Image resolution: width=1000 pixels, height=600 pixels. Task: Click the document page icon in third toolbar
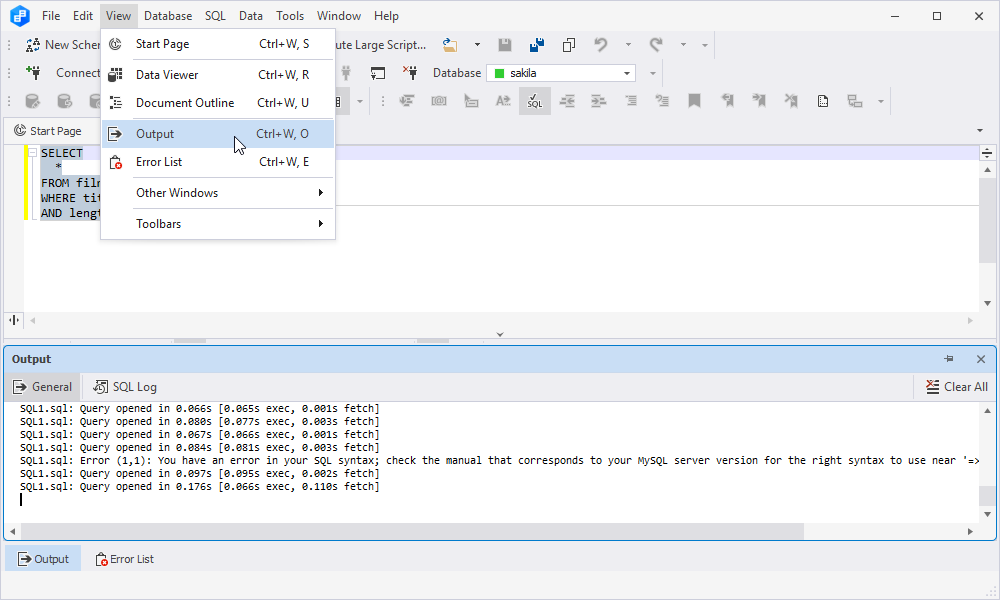[823, 101]
